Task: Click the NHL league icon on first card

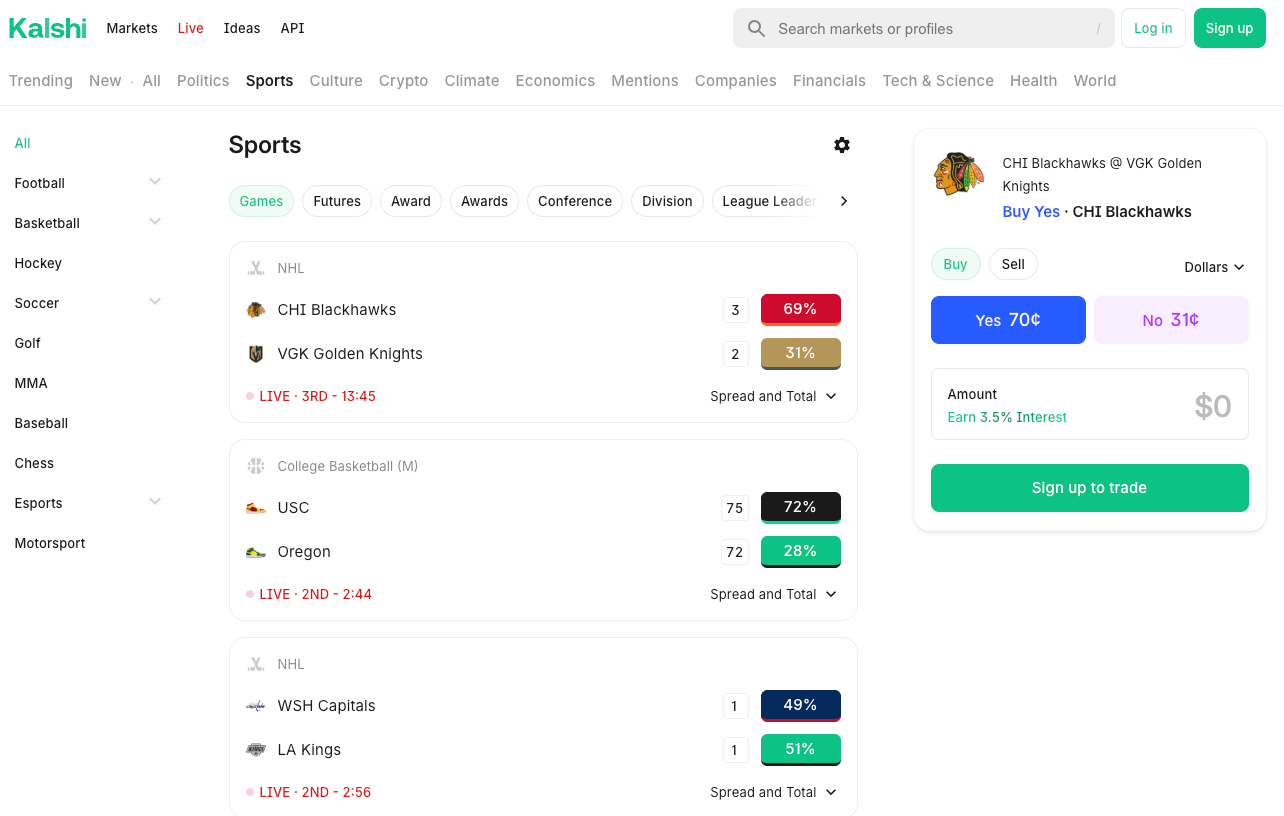Action: tap(256, 268)
